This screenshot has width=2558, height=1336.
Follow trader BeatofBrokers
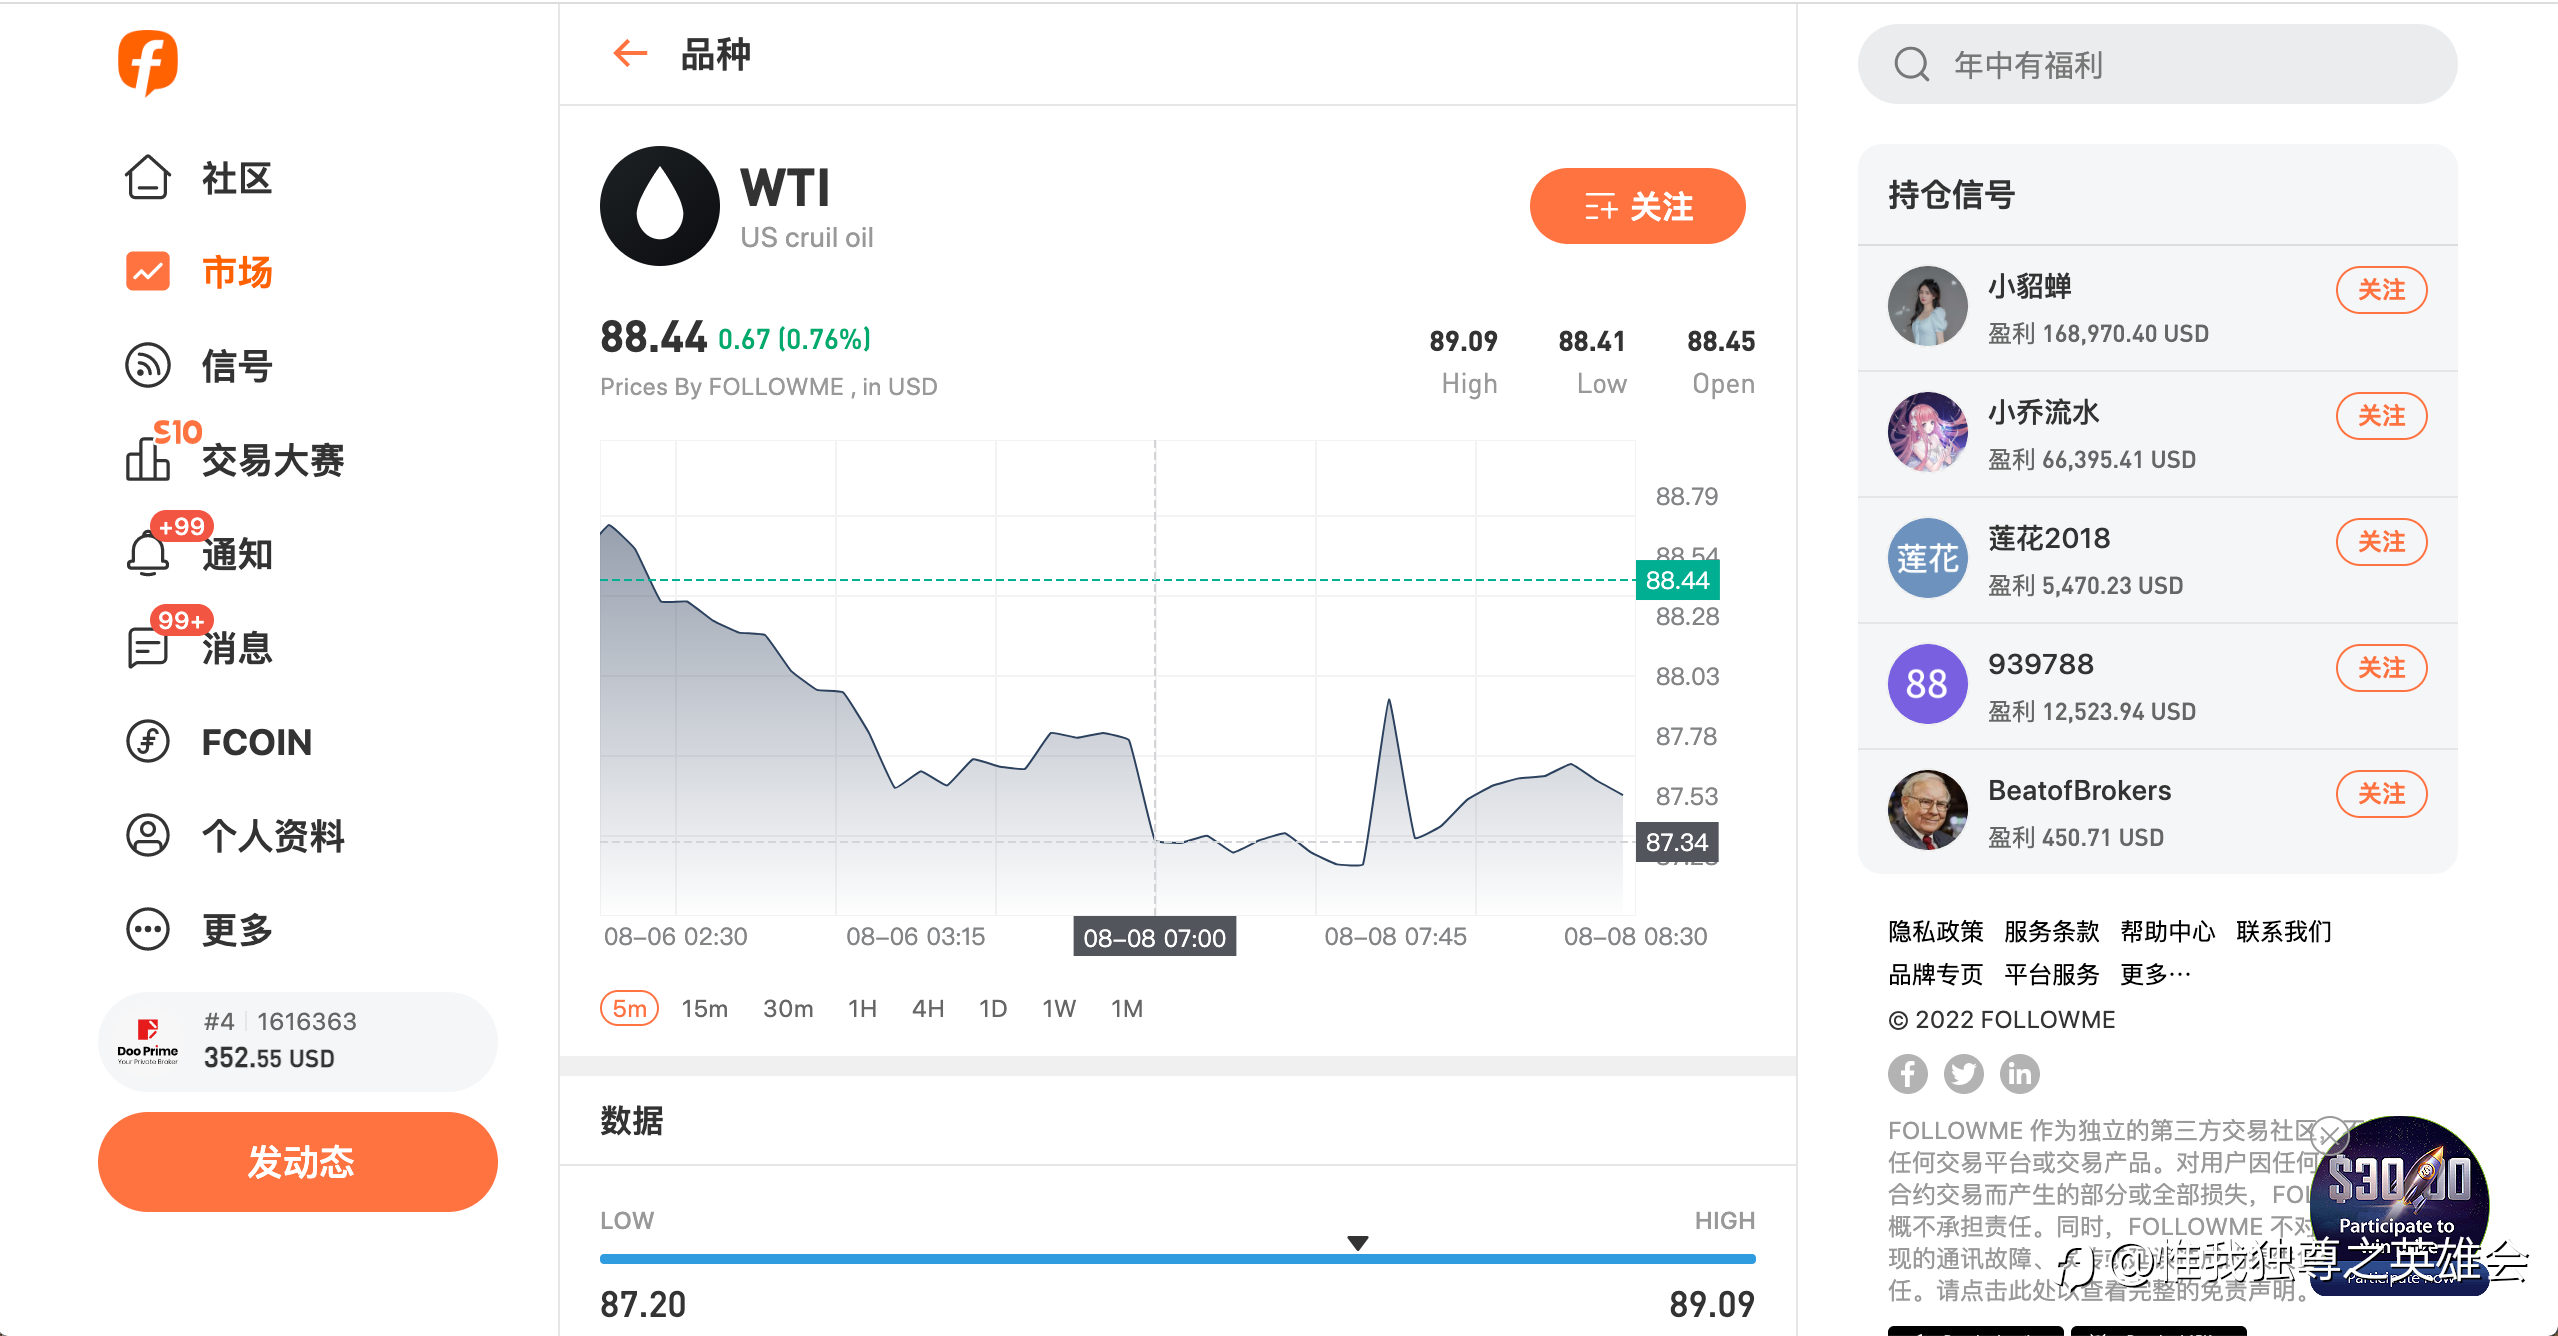[2381, 794]
